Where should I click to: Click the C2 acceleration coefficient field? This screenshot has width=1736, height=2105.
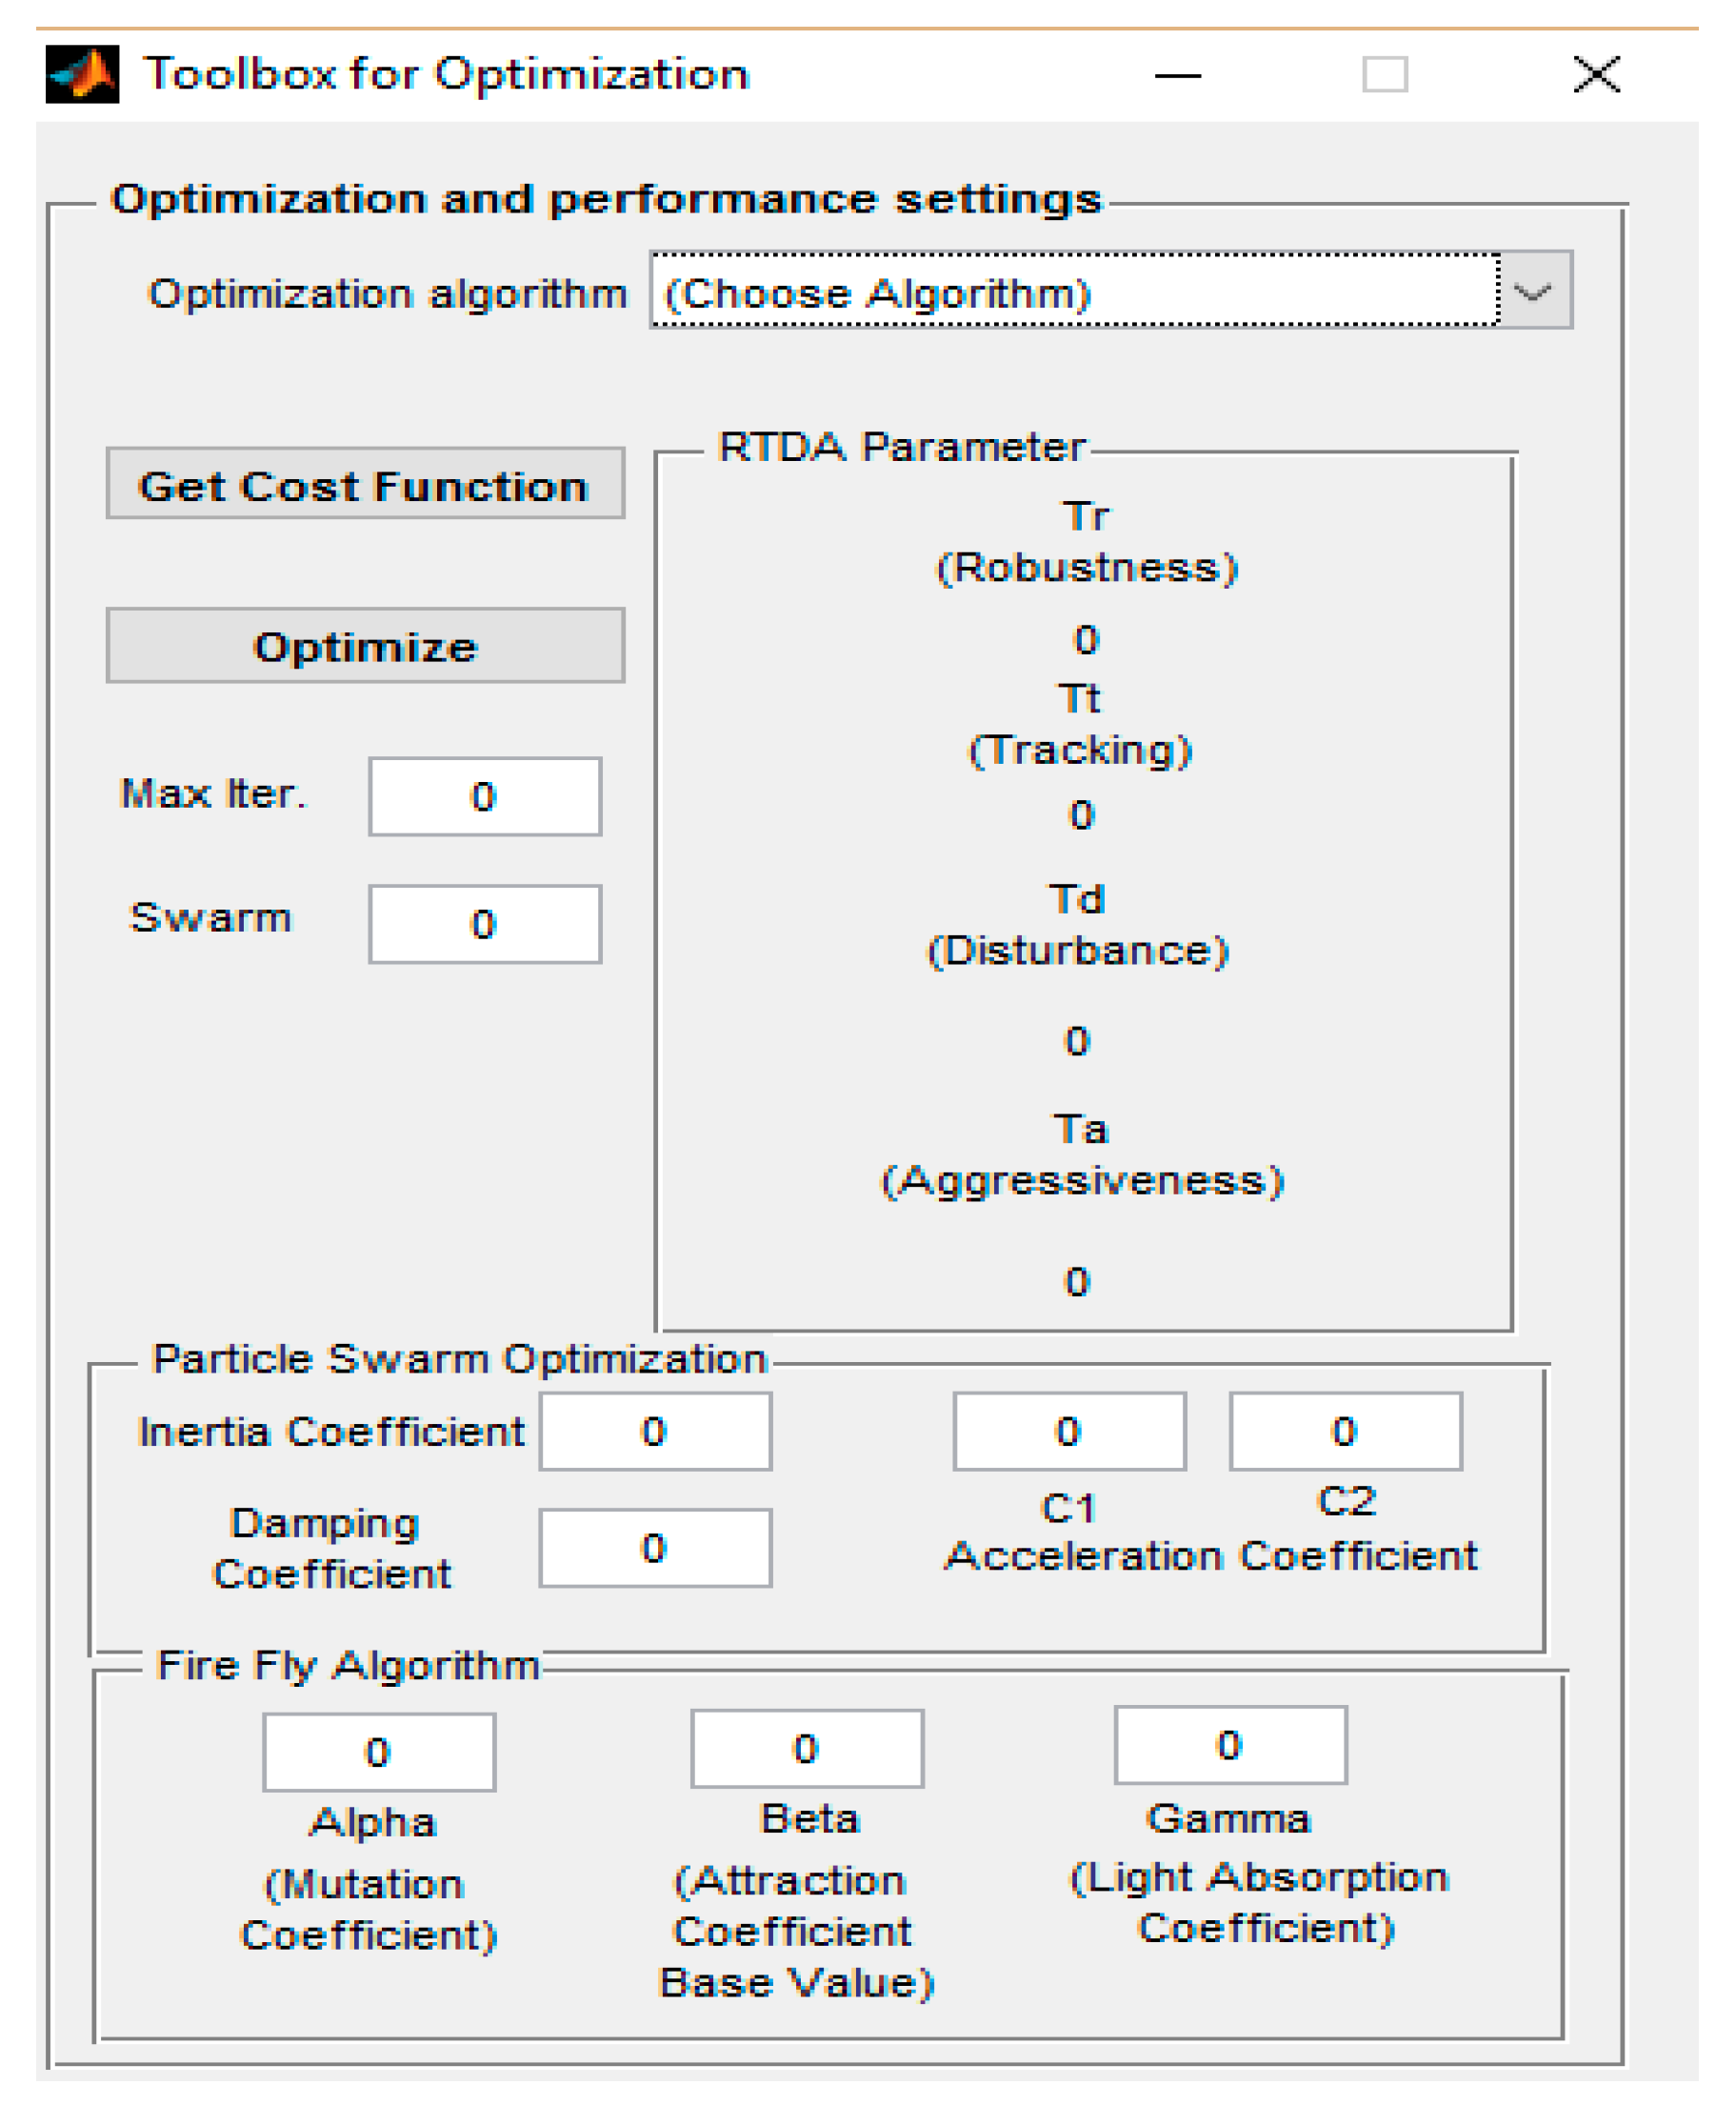[1345, 1432]
